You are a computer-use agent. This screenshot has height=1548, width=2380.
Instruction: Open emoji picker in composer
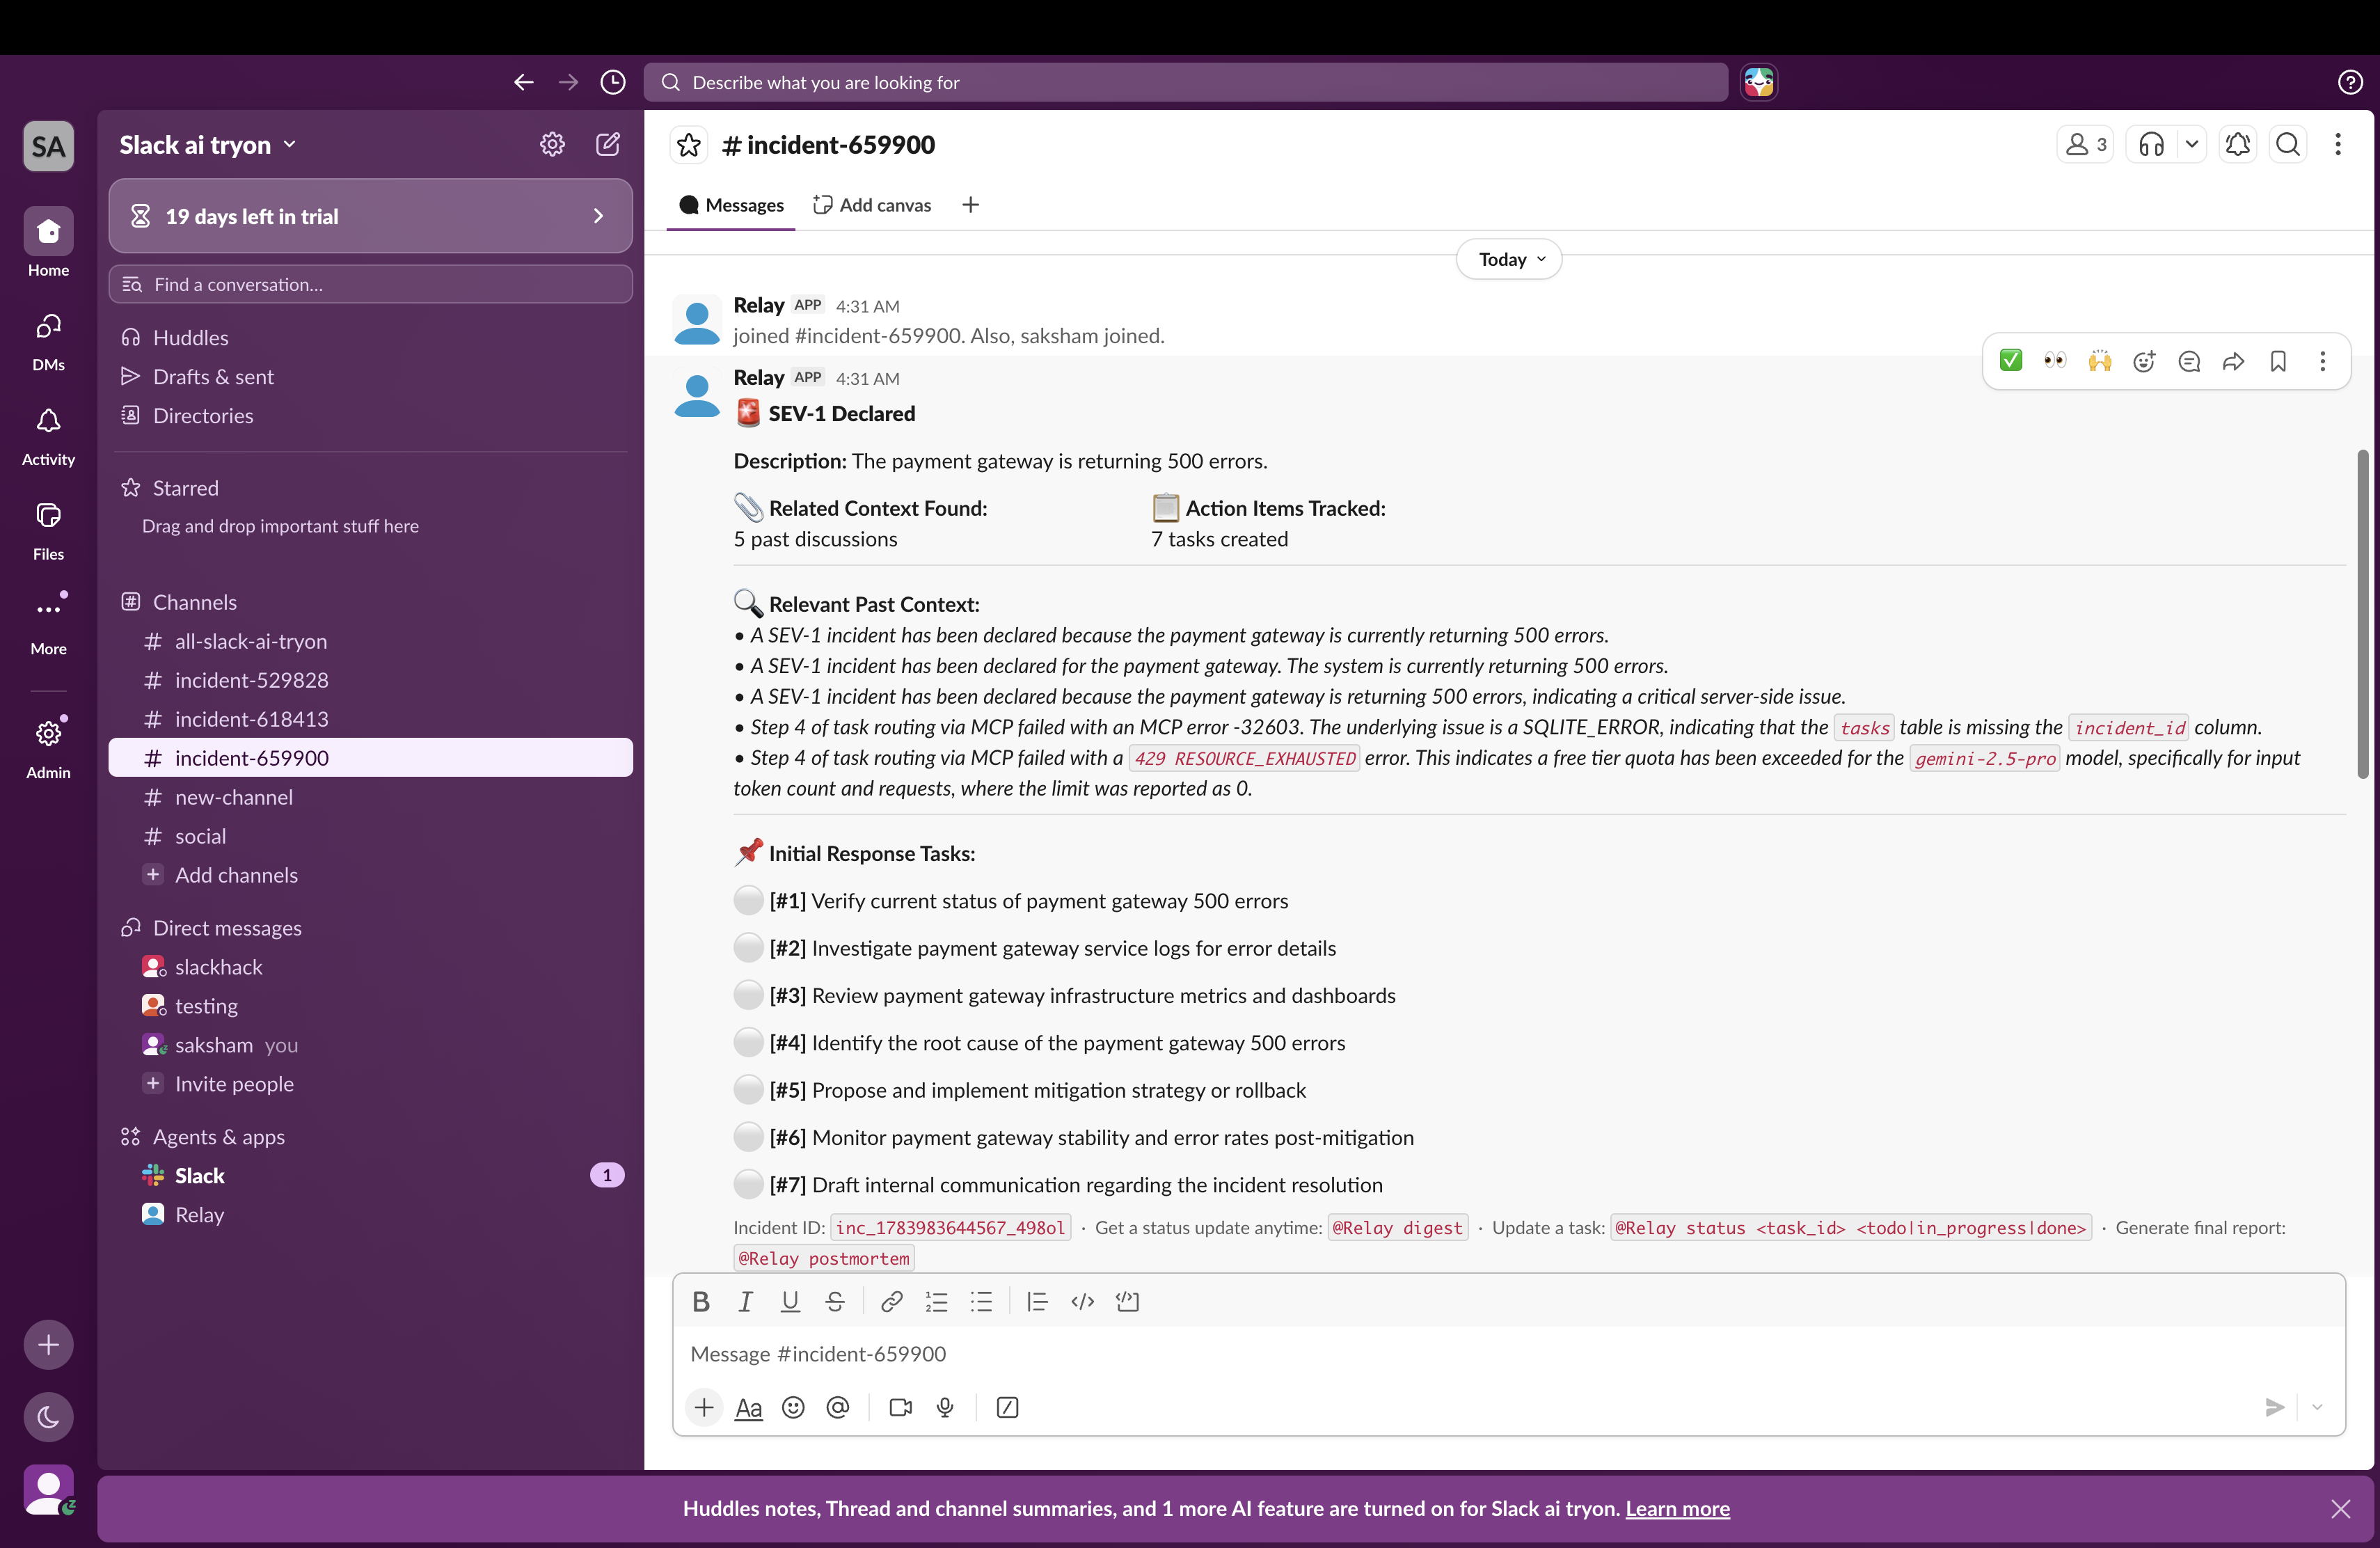click(x=793, y=1407)
